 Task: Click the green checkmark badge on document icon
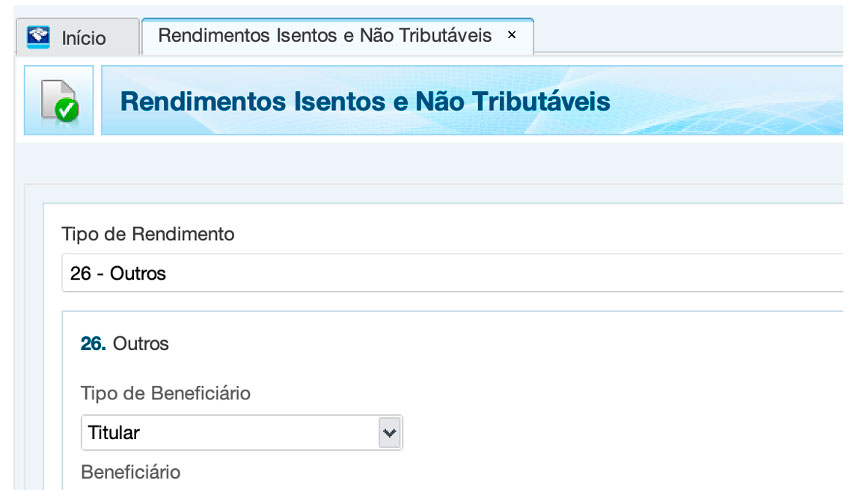67,111
